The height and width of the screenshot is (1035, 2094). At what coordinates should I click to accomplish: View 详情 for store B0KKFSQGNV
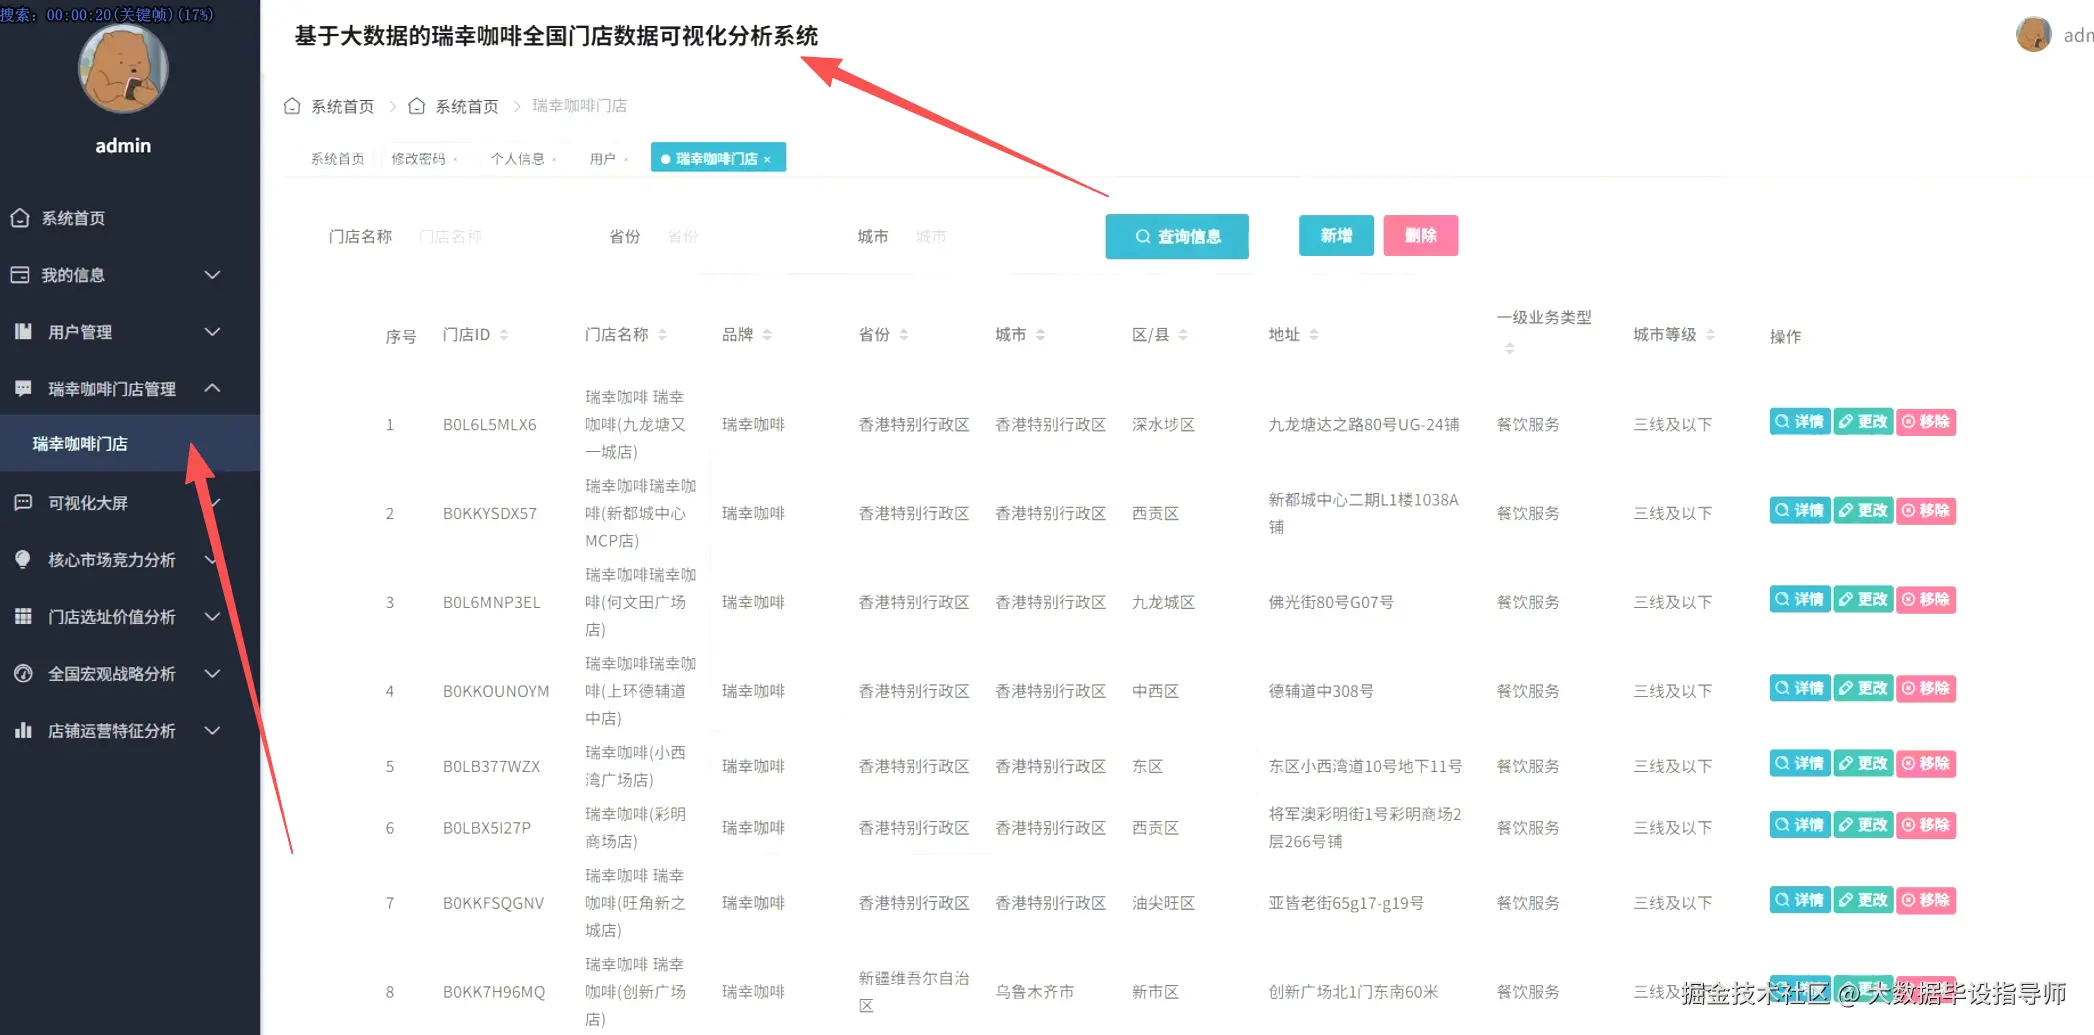click(x=1800, y=901)
